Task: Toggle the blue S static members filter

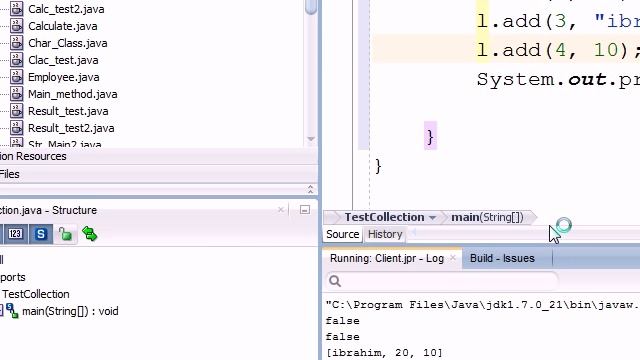Action: [40, 234]
